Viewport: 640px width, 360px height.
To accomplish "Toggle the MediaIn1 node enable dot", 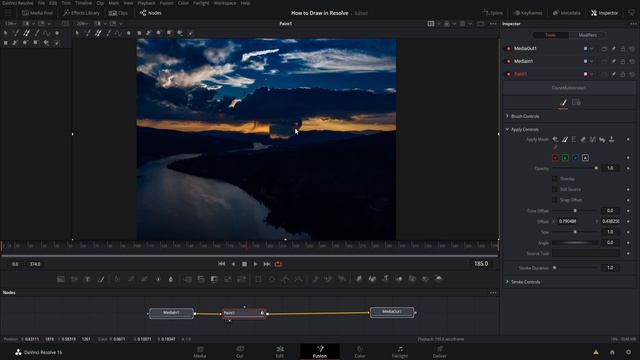I will (x=508, y=62).
